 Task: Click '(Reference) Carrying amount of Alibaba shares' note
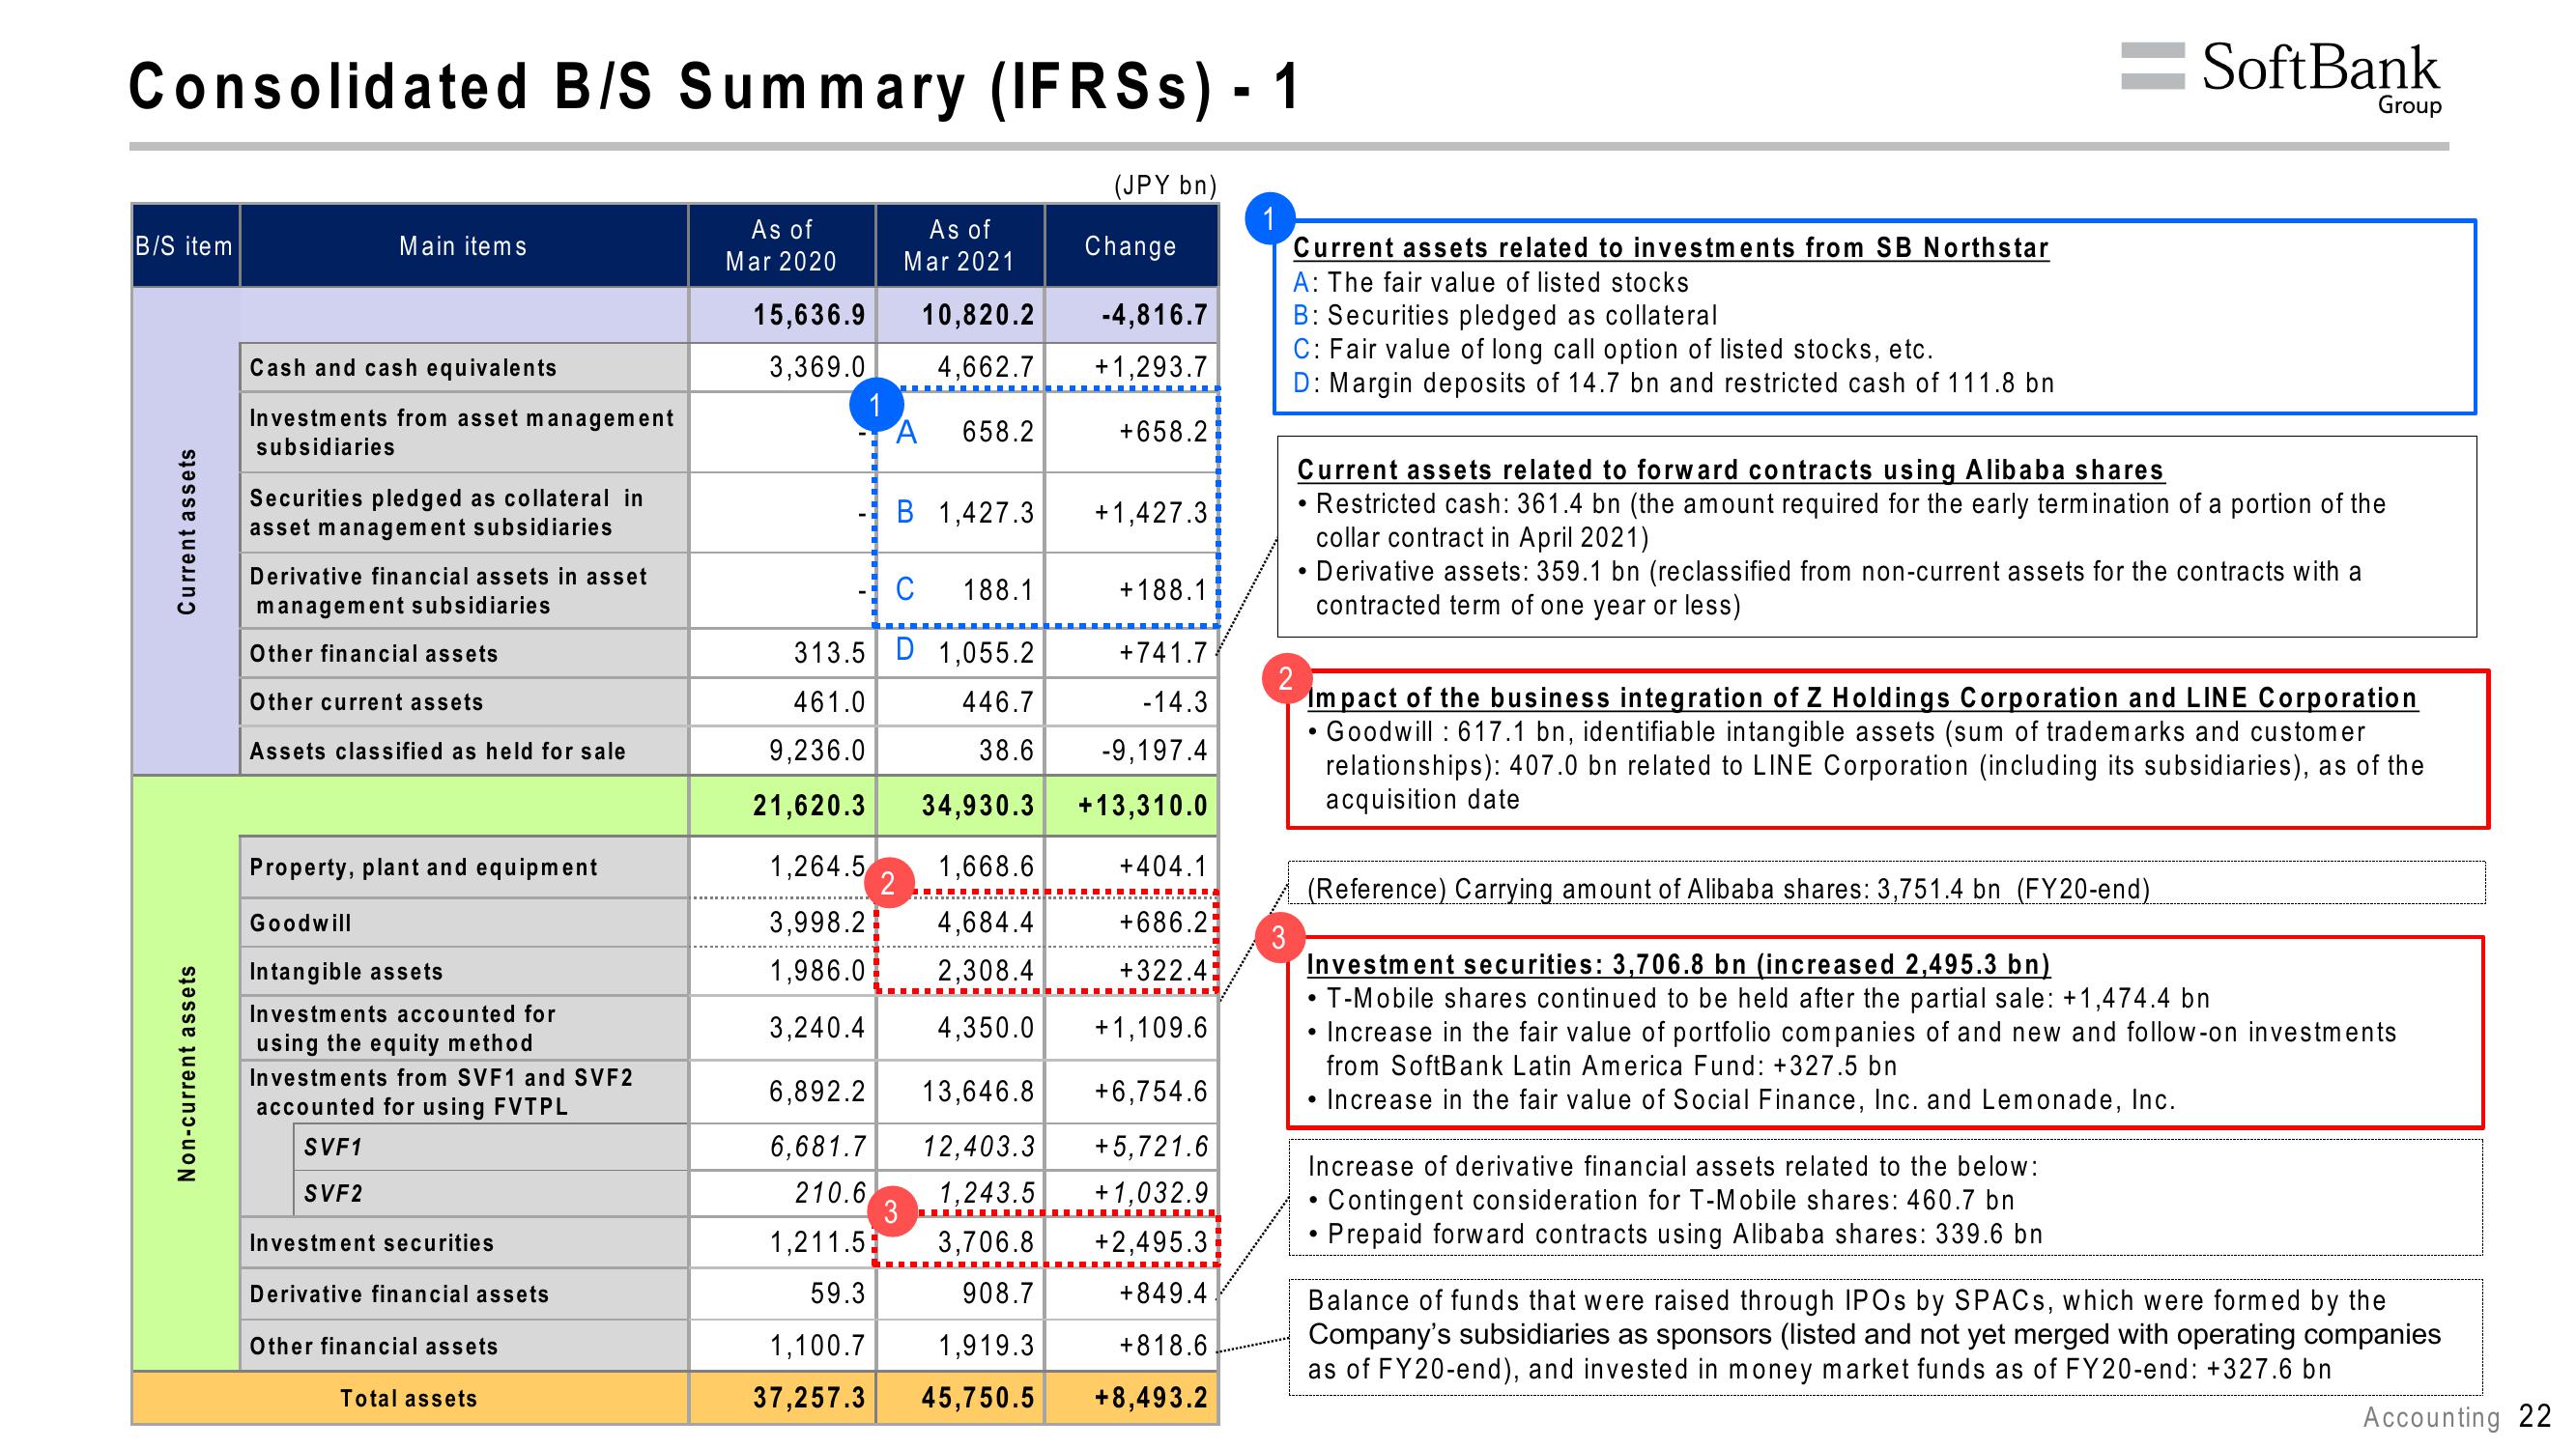coord(1729,889)
